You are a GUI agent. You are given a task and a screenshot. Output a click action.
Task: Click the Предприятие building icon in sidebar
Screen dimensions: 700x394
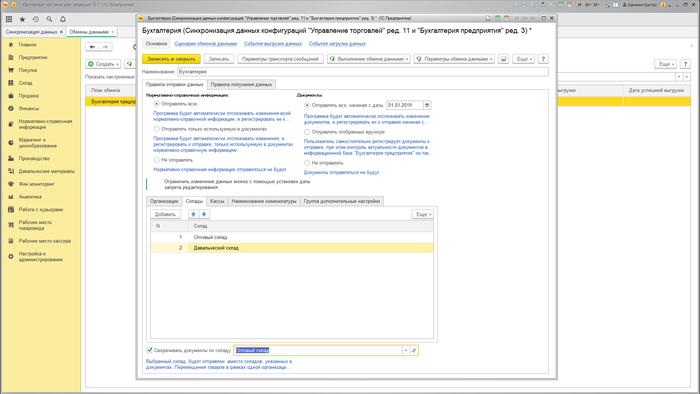point(11,58)
